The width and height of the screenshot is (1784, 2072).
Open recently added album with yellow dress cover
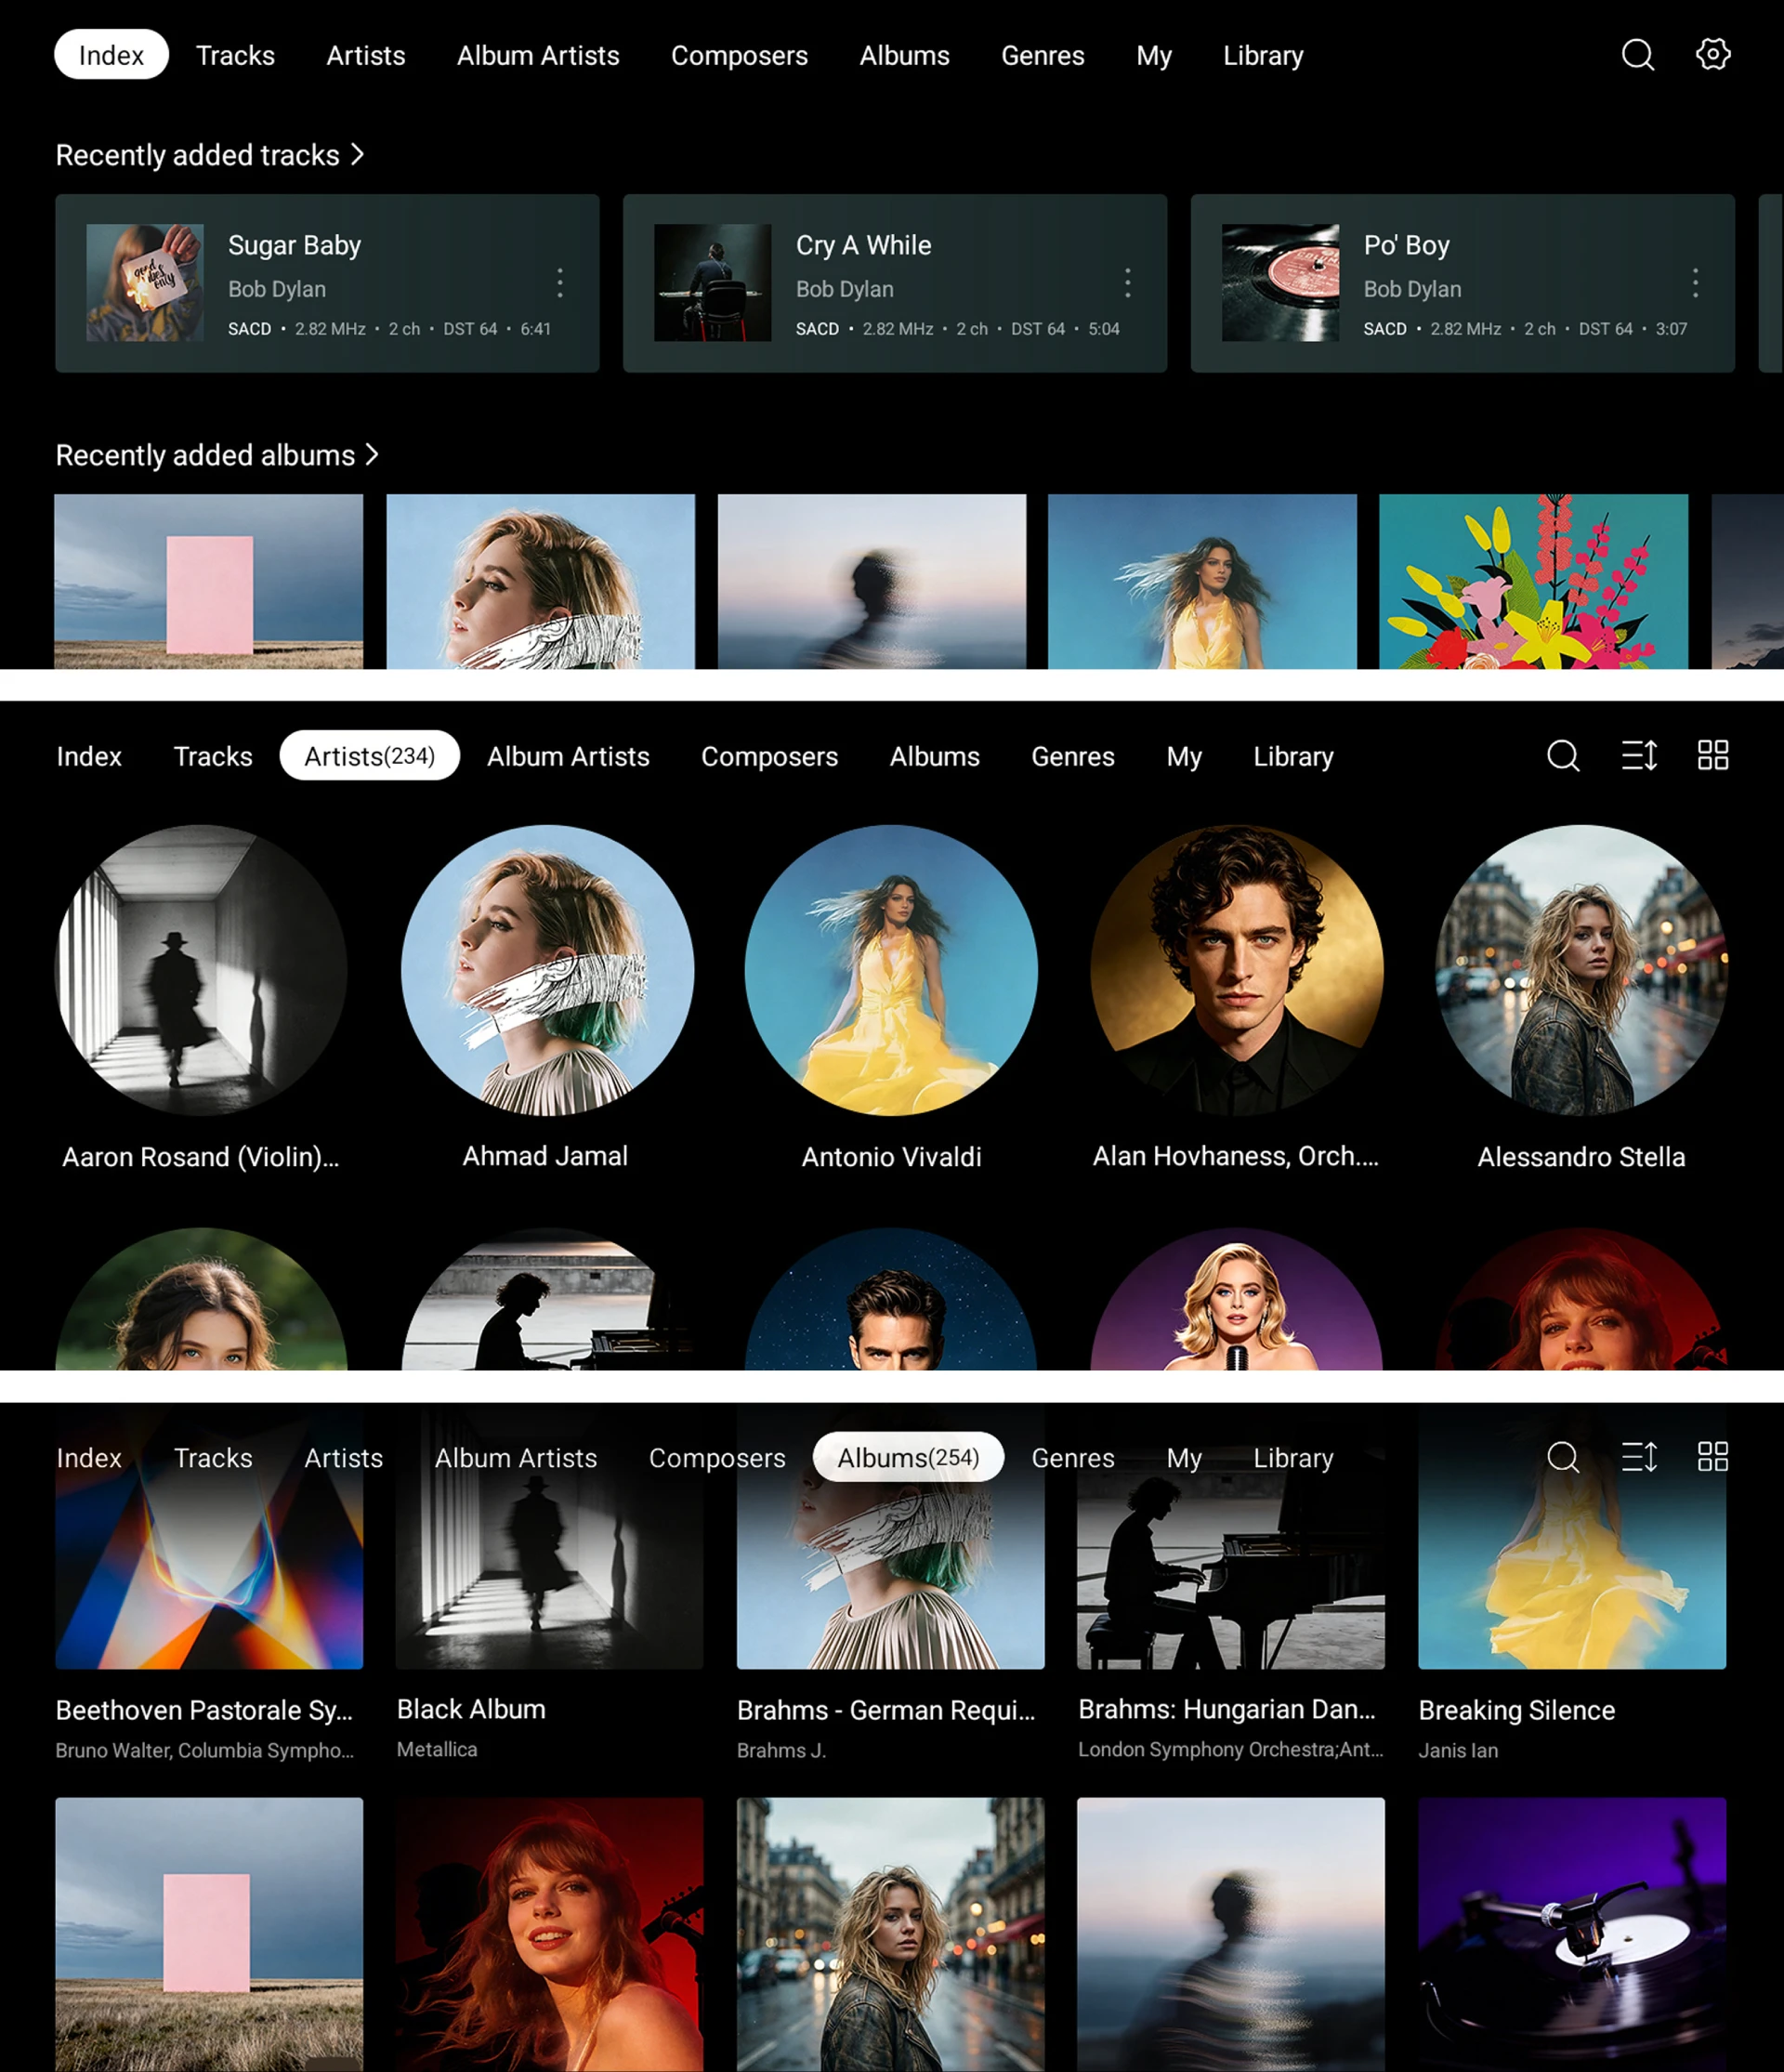click(1202, 581)
